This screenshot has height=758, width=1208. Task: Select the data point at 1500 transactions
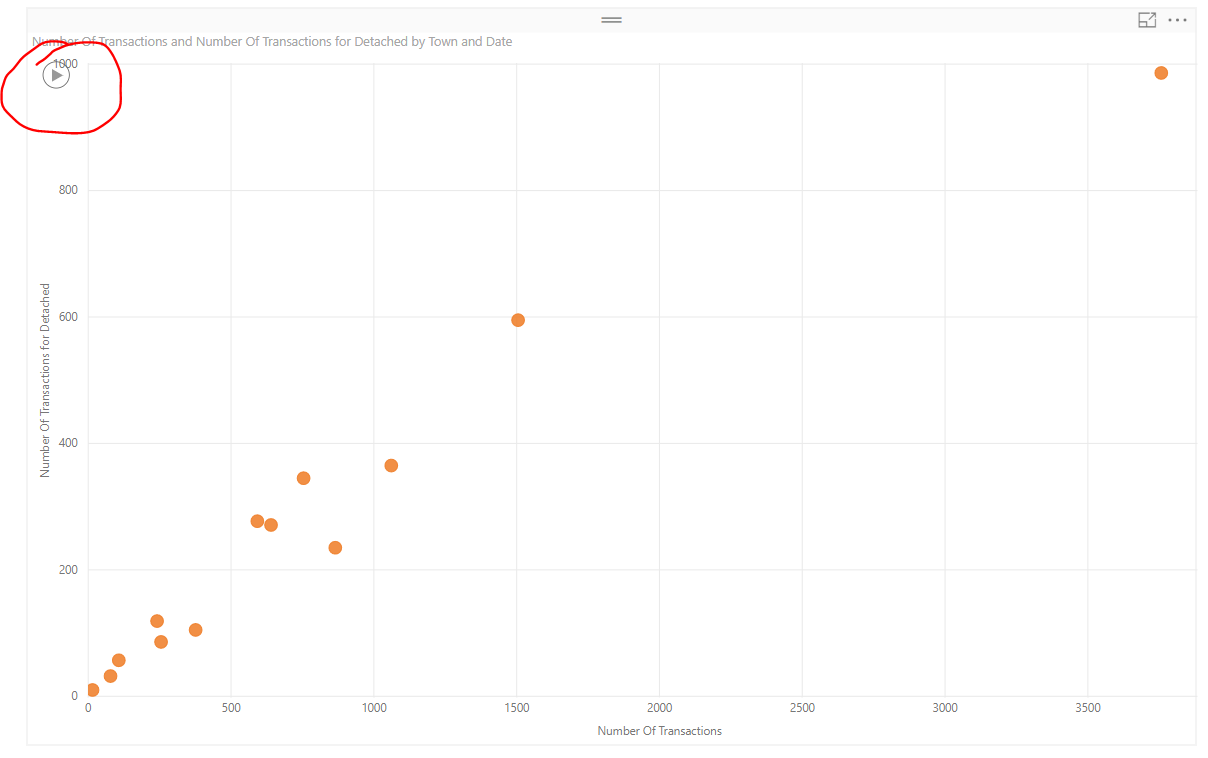518,320
